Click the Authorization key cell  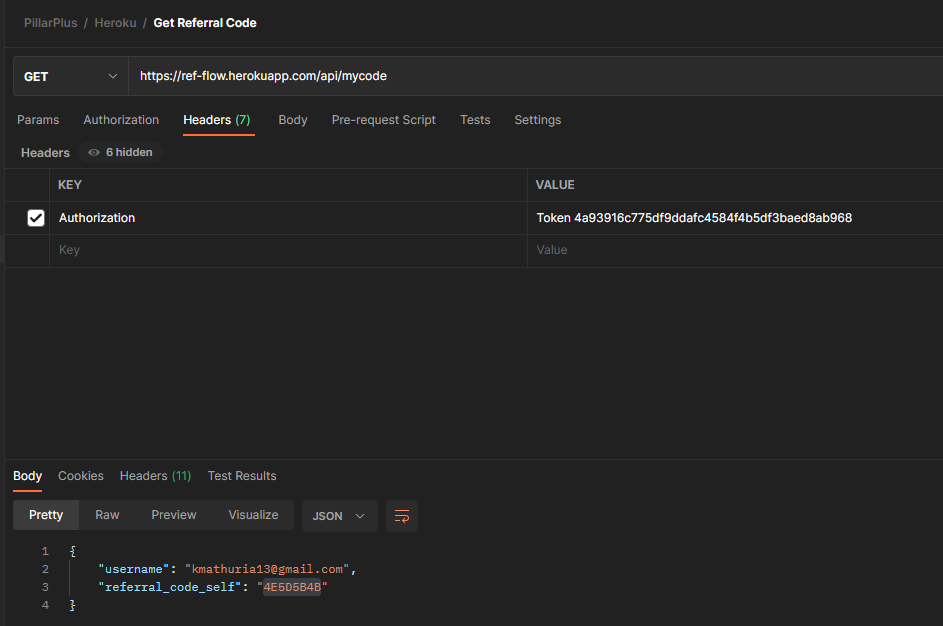tap(288, 218)
